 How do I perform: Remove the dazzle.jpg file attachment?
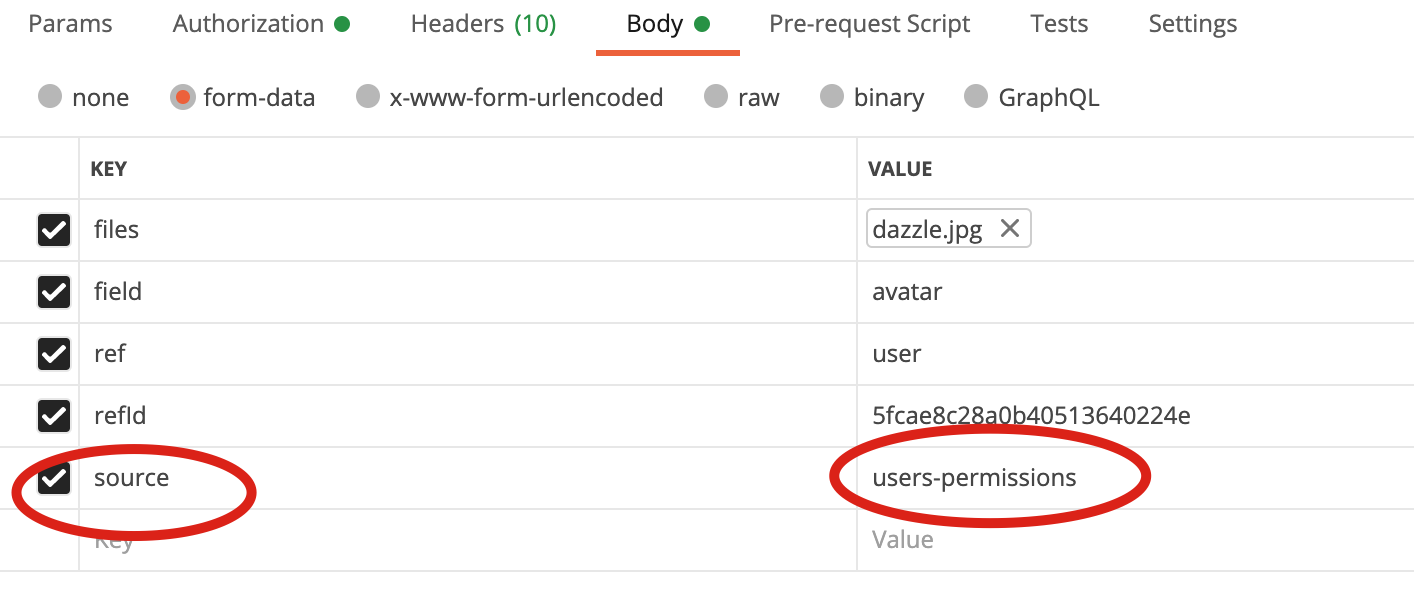[x=1008, y=228]
